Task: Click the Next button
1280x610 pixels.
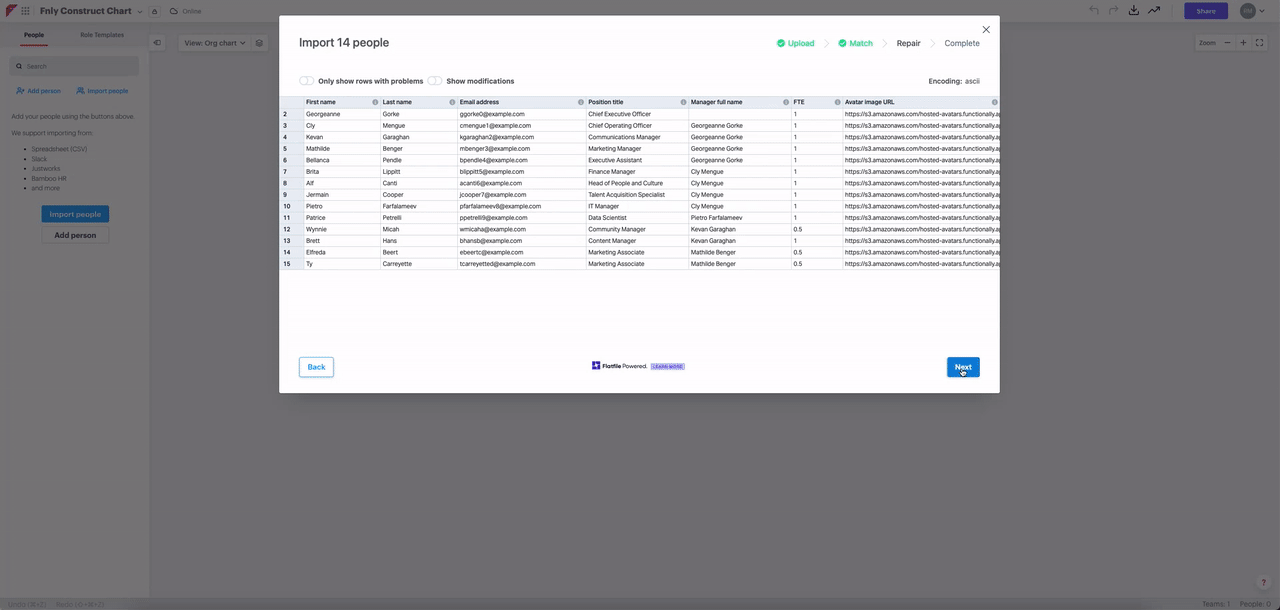Action: pos(963,367)
